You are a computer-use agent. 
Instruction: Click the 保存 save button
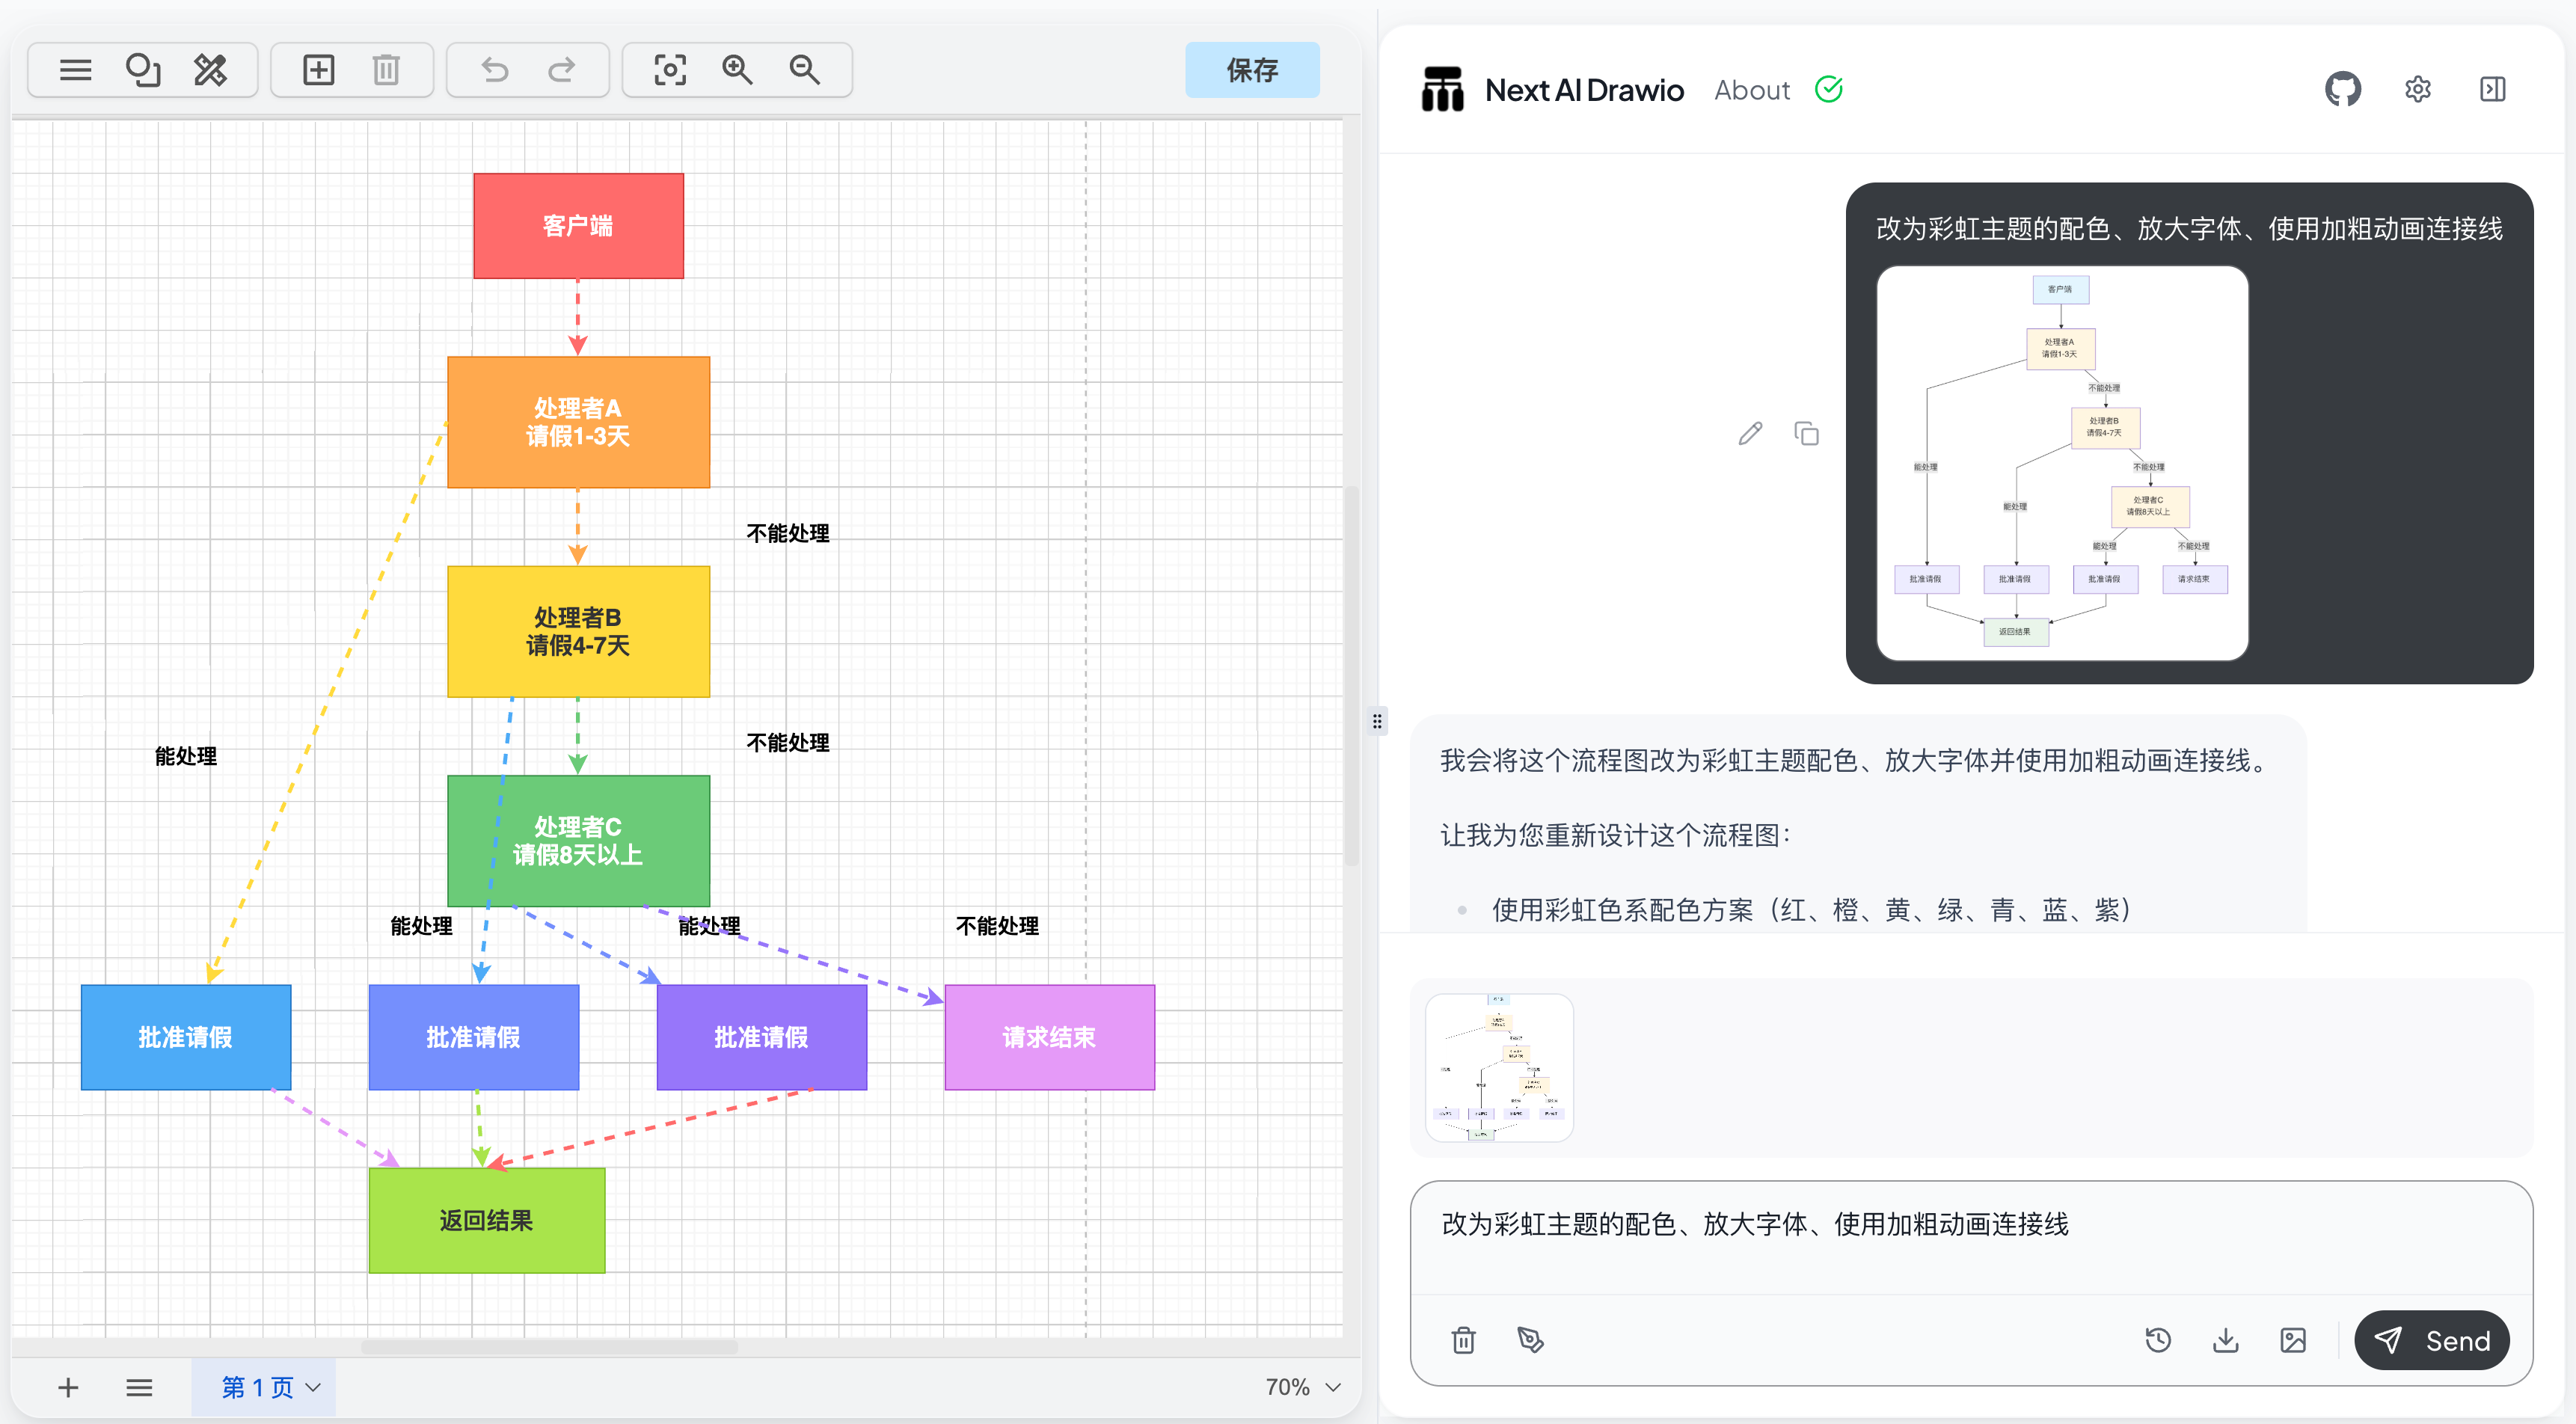[1251, 70]
